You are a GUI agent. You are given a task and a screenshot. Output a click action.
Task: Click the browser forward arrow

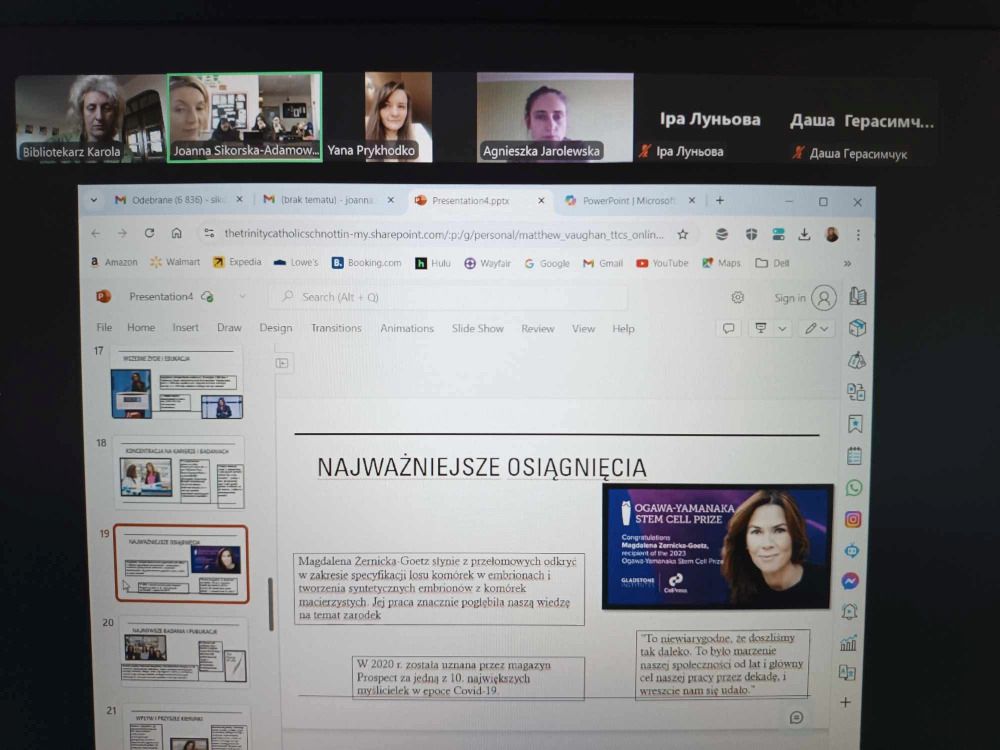(122, 233)
